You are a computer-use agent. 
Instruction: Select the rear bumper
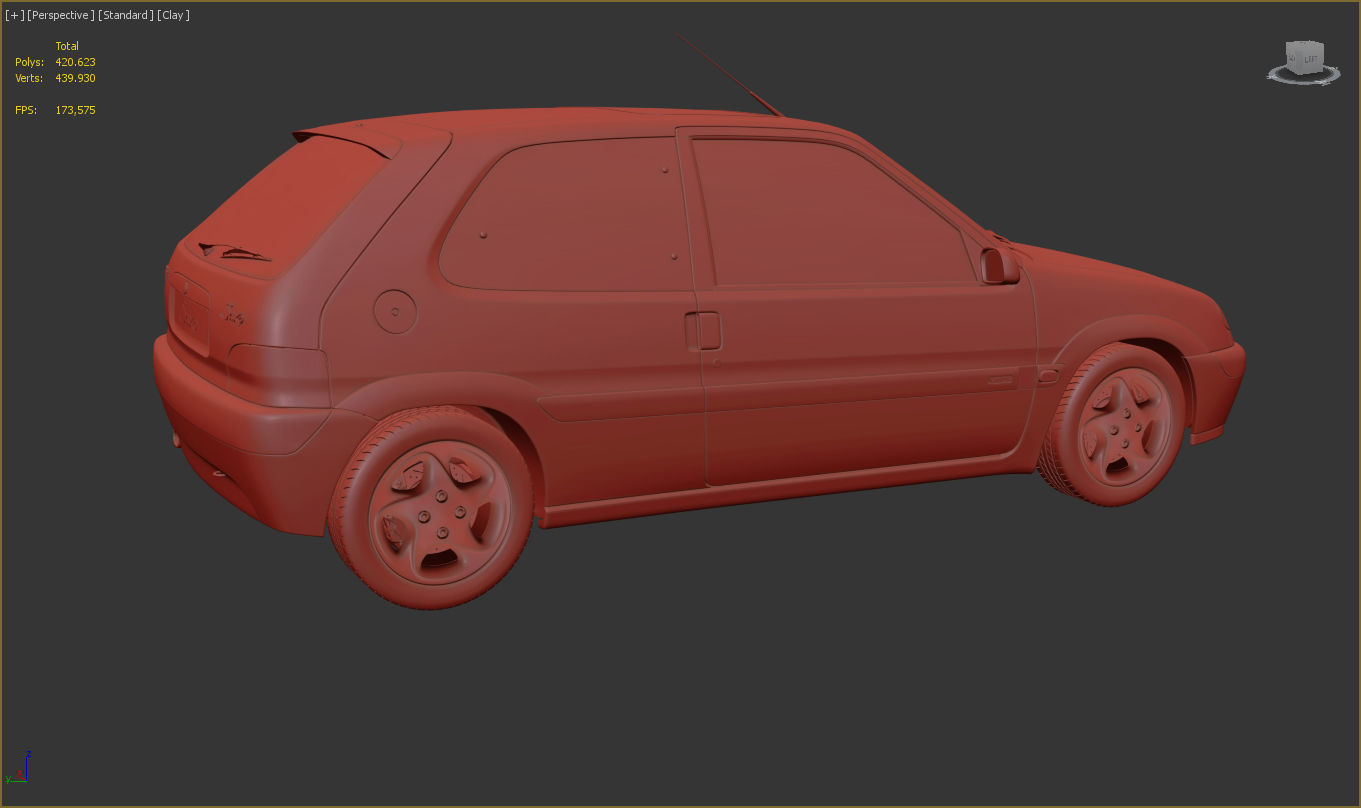[240, 440]
